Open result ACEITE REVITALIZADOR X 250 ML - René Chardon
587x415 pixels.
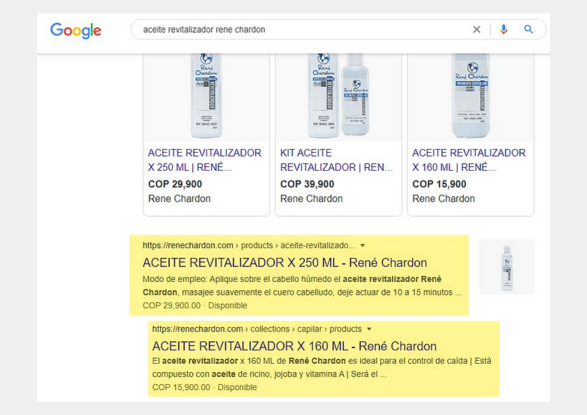(x=285, y=263)
